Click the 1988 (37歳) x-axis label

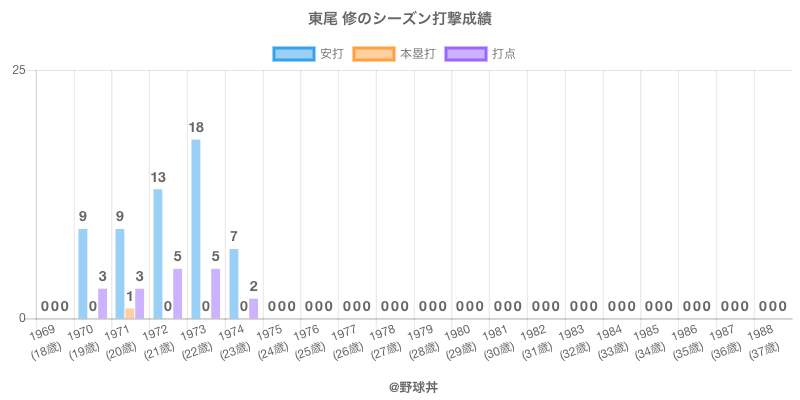pos(763,340)
